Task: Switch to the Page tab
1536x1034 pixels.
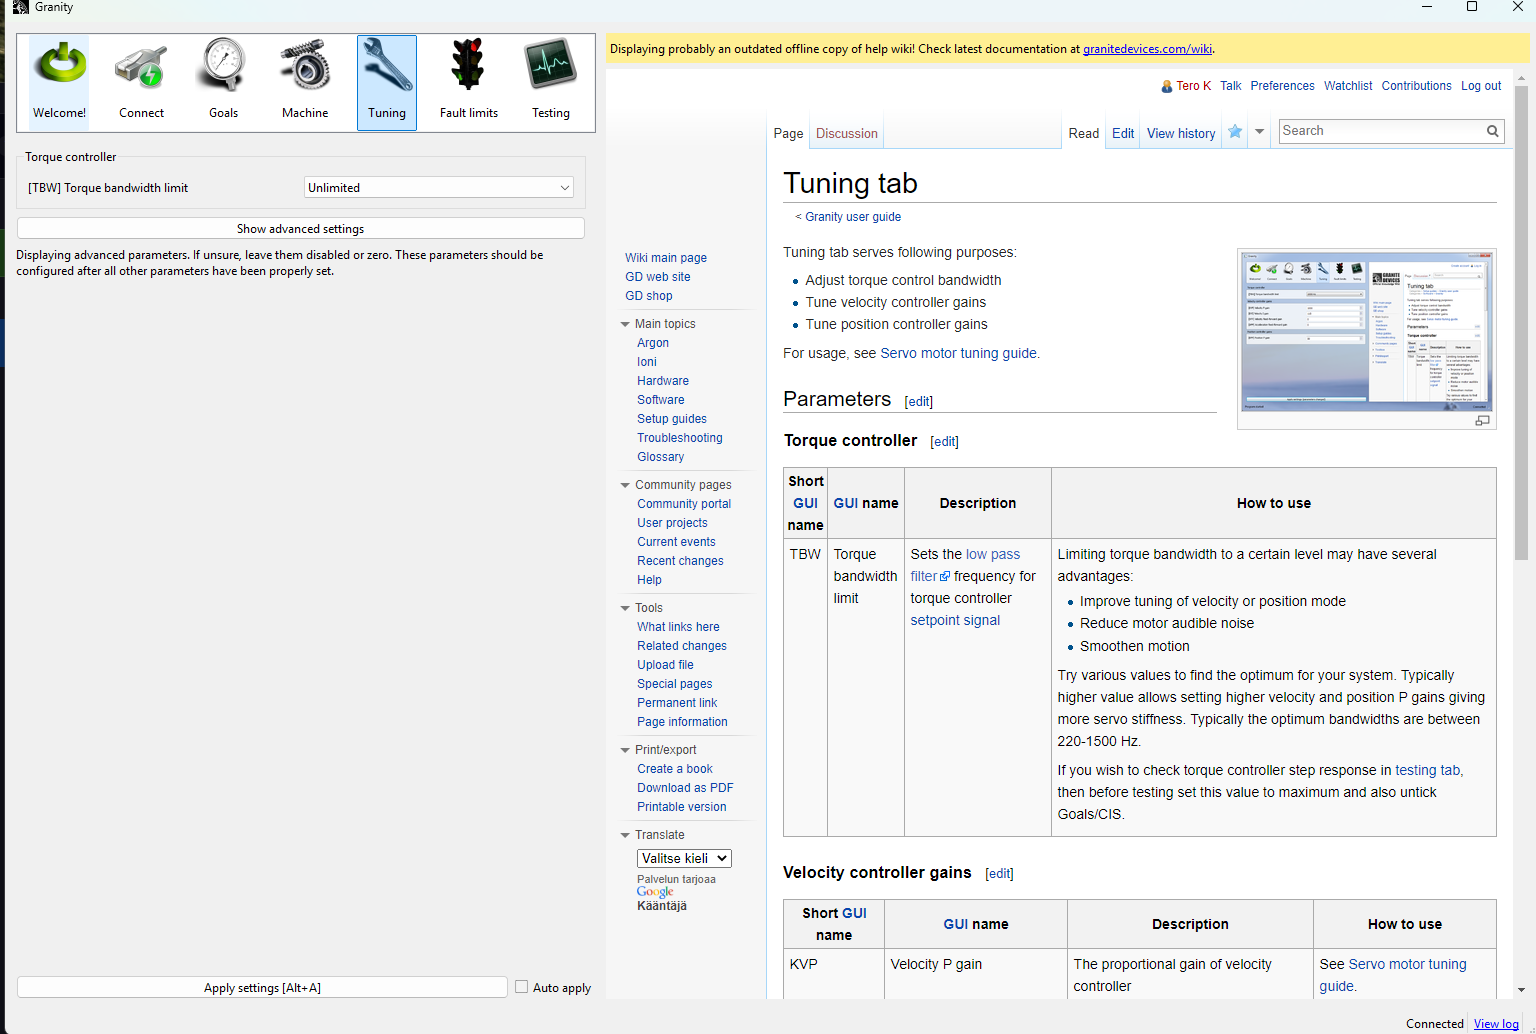Action: pos(788,133)
